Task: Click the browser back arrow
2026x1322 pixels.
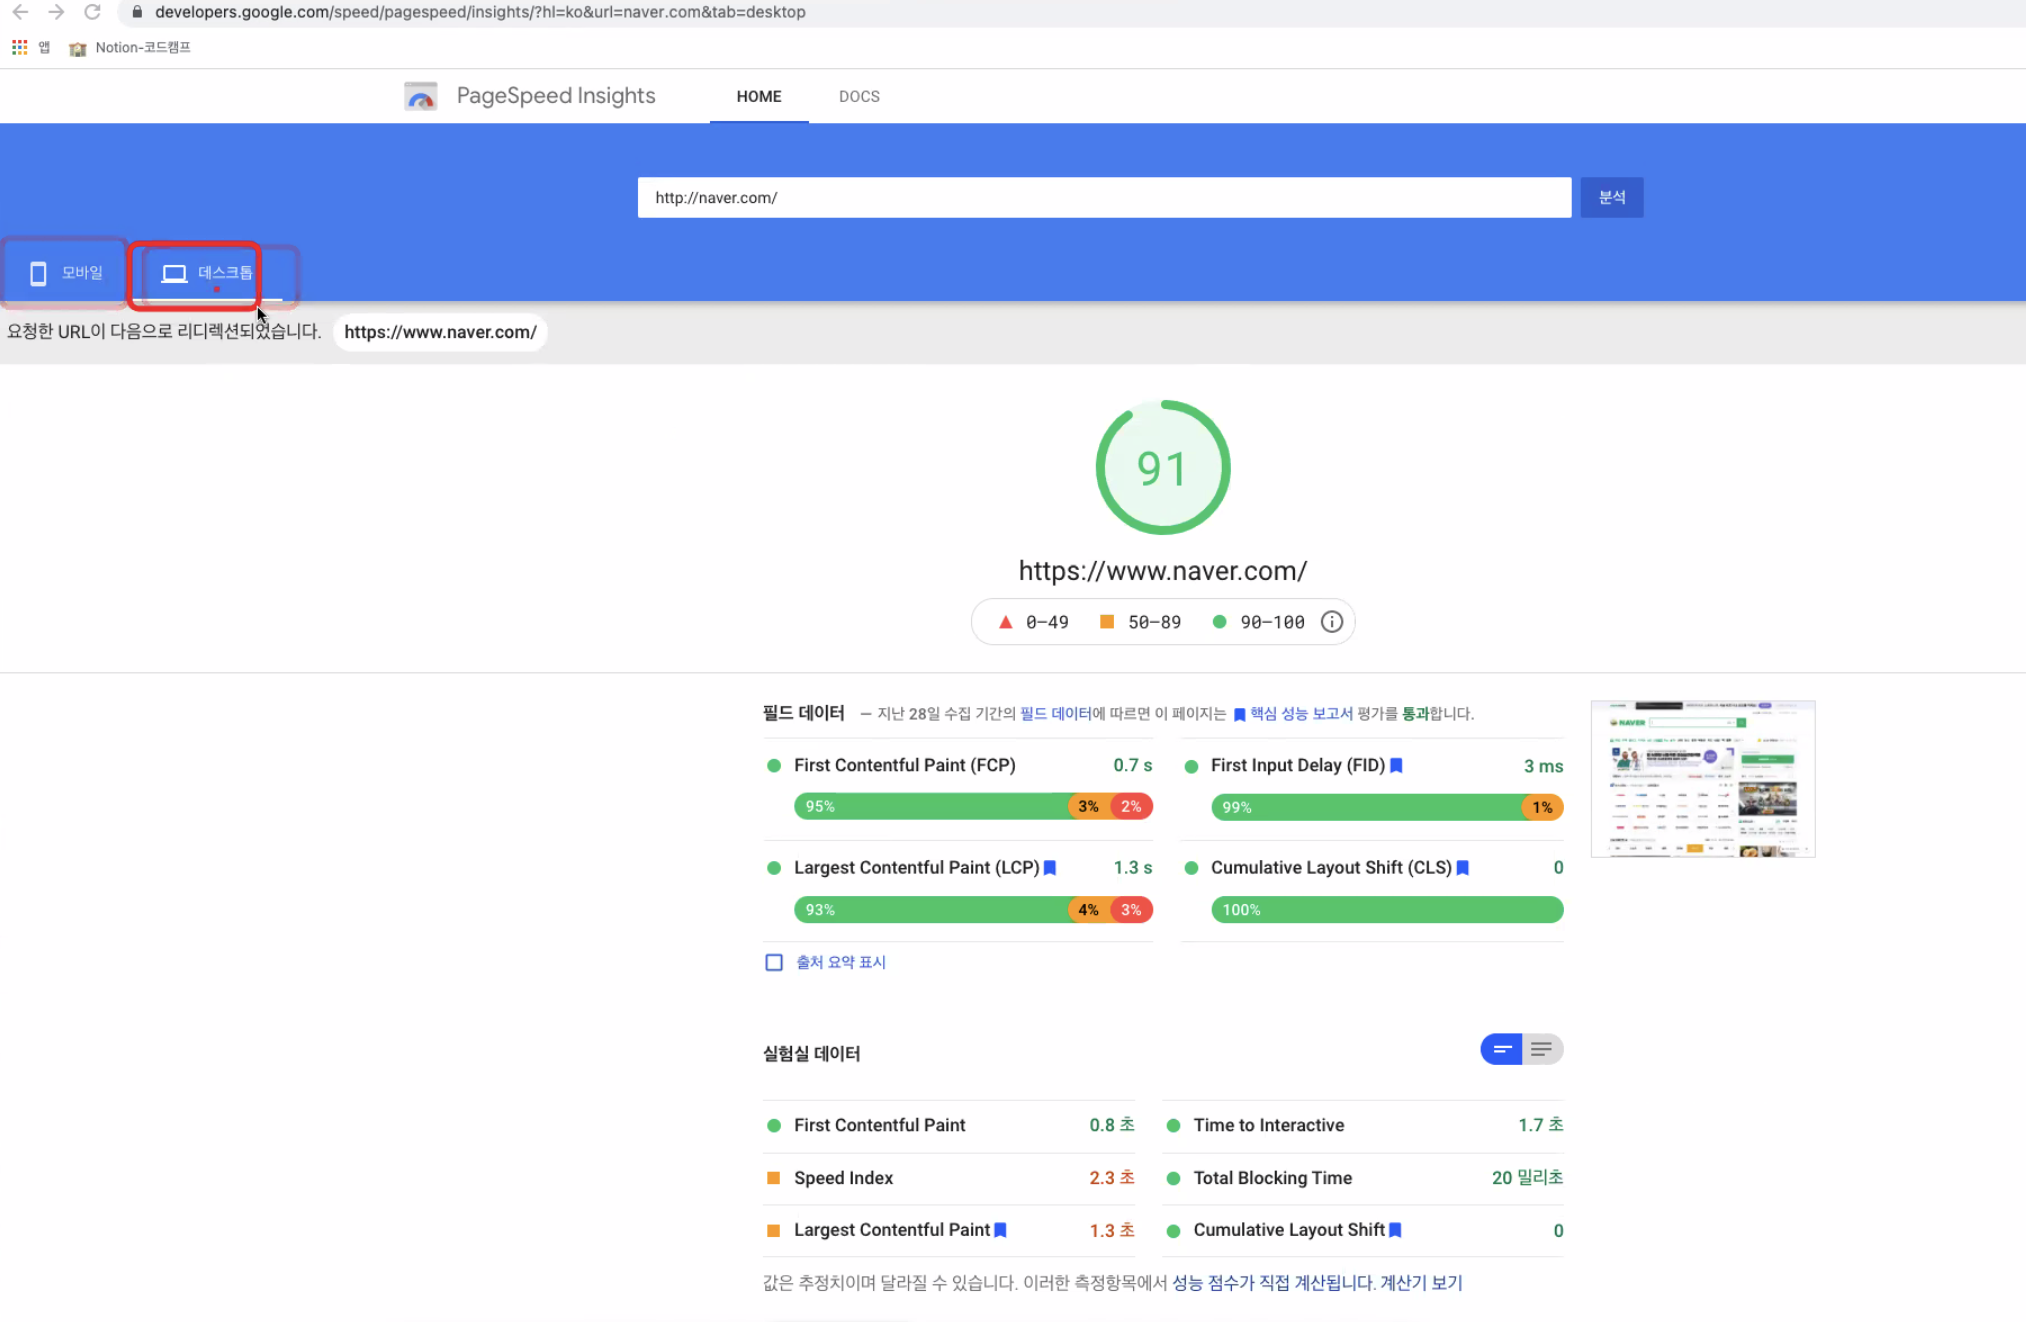Action: click(x=20, y=12)
